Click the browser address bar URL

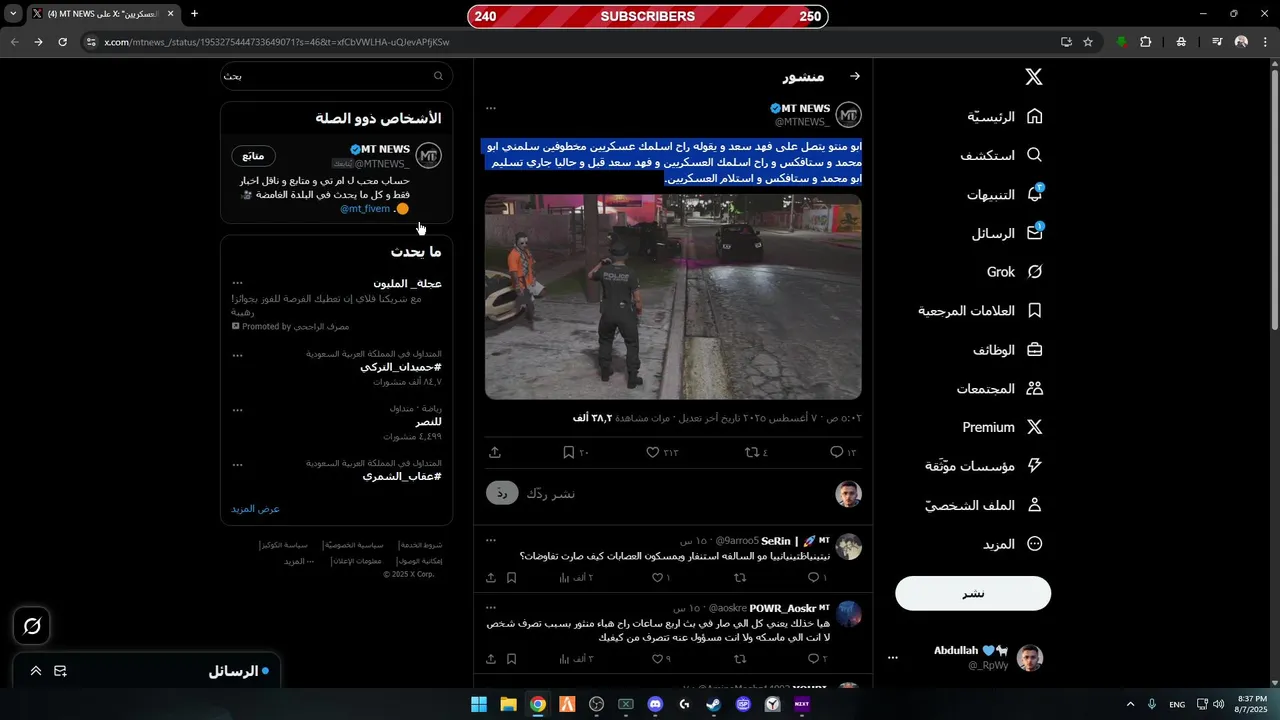pyautogui.click(x=277, y=42)
